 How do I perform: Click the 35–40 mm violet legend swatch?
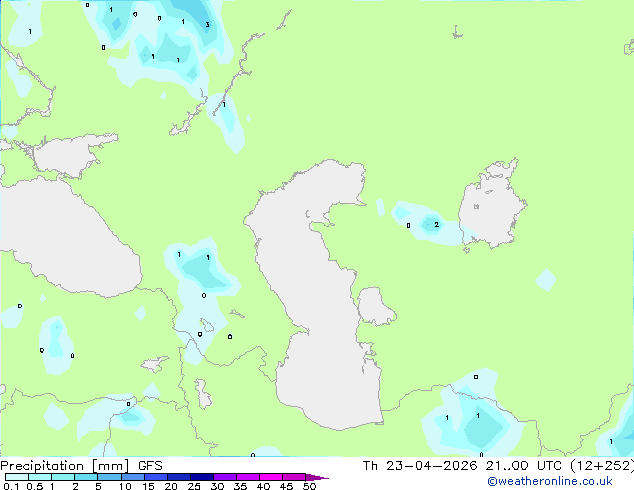(247, 477)
